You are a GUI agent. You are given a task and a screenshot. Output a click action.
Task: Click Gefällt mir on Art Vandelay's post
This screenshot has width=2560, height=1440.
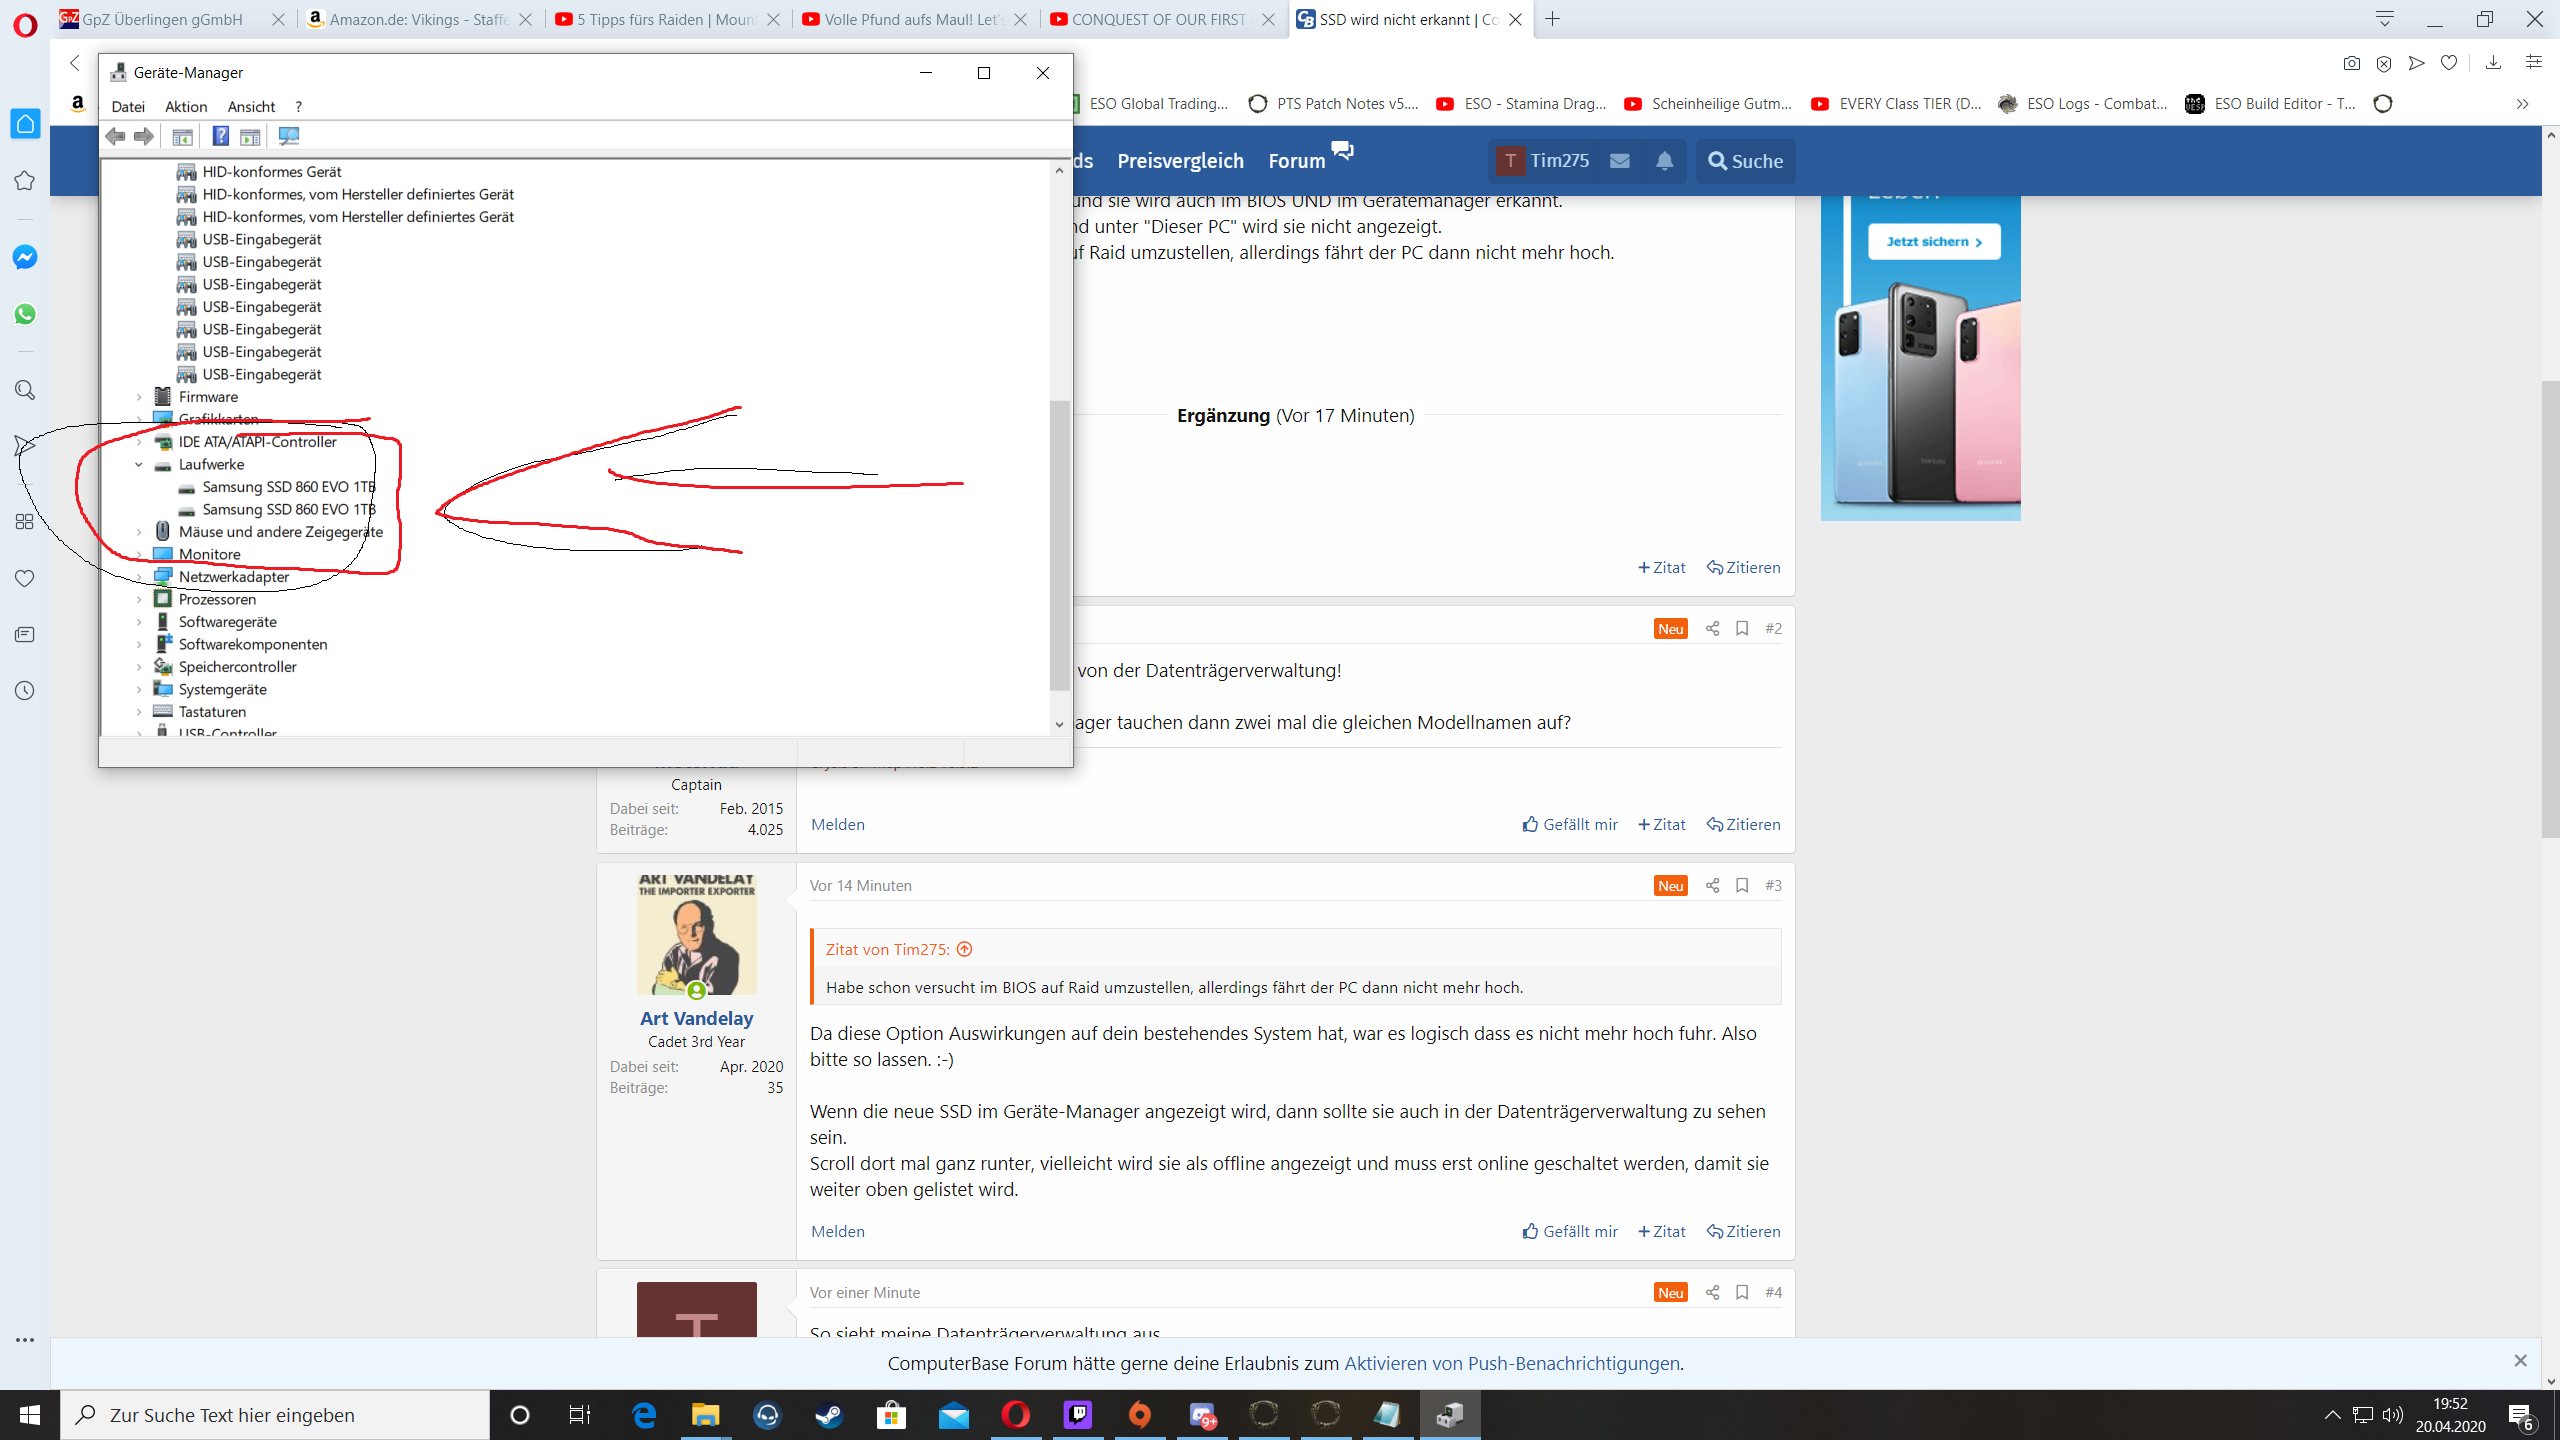(1570, 1231)
